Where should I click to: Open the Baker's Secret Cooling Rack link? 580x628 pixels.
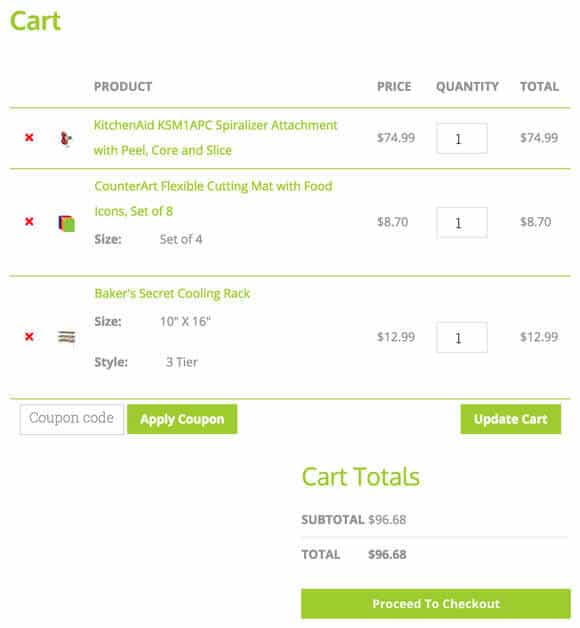point(172,293)
